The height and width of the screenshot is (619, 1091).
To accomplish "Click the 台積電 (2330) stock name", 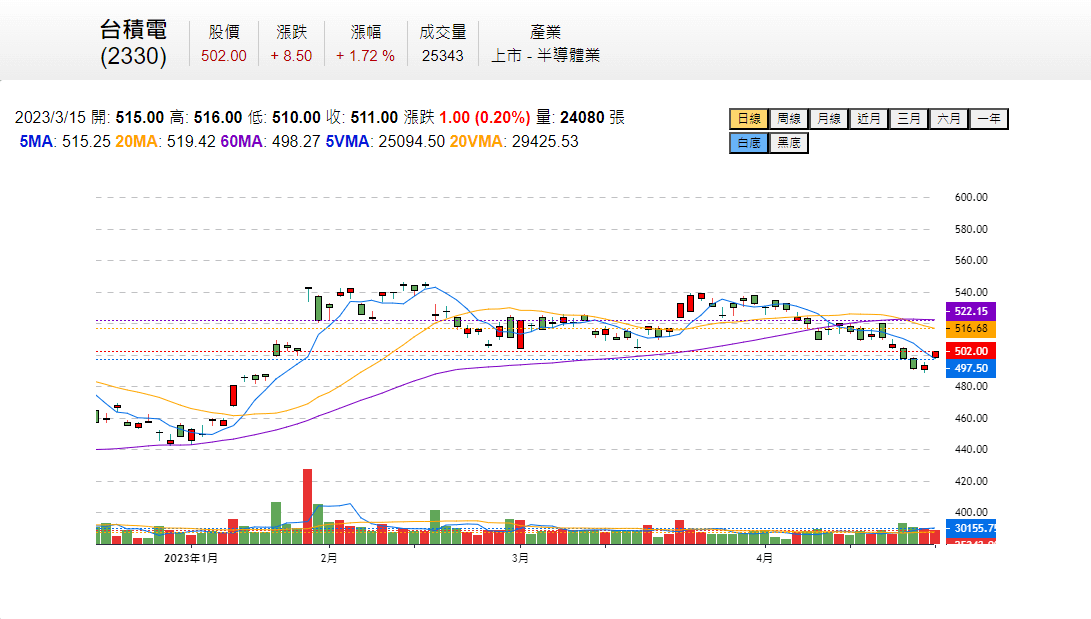I will tap(134, 42).
